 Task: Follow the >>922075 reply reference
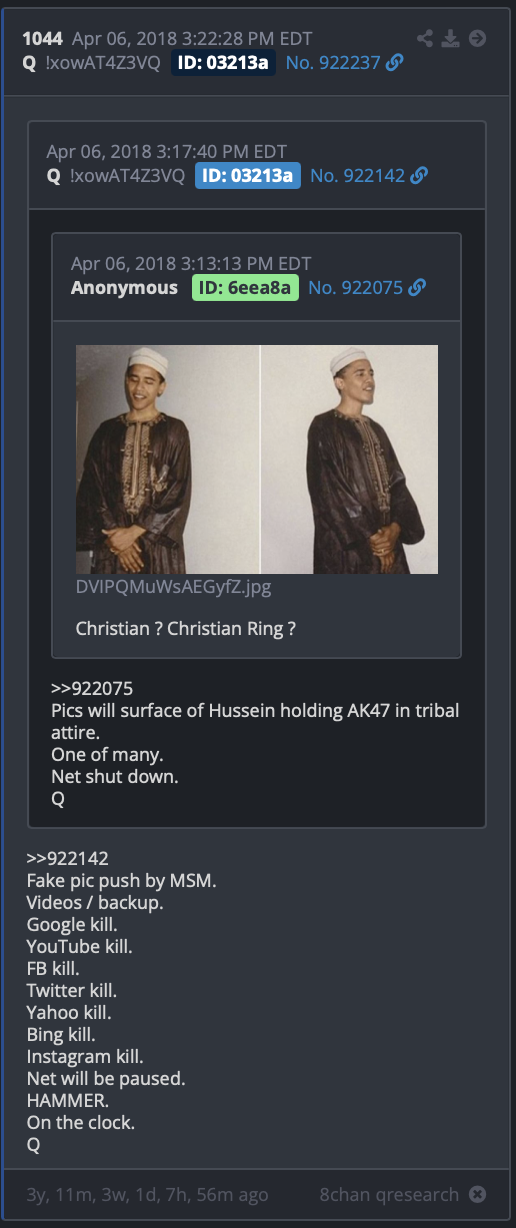tap(92, 689)
